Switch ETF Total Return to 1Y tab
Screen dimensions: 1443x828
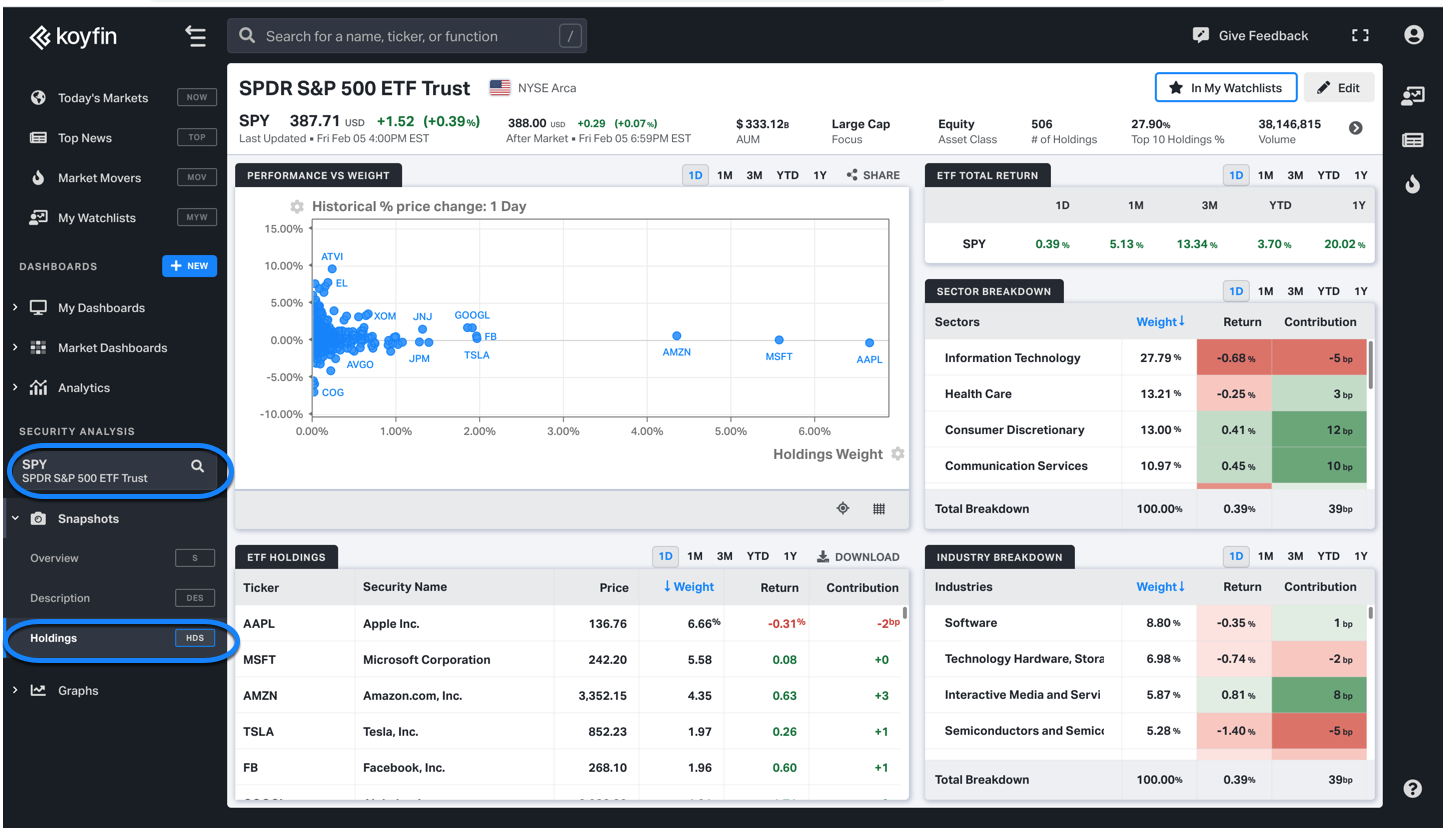point(1360,175)
